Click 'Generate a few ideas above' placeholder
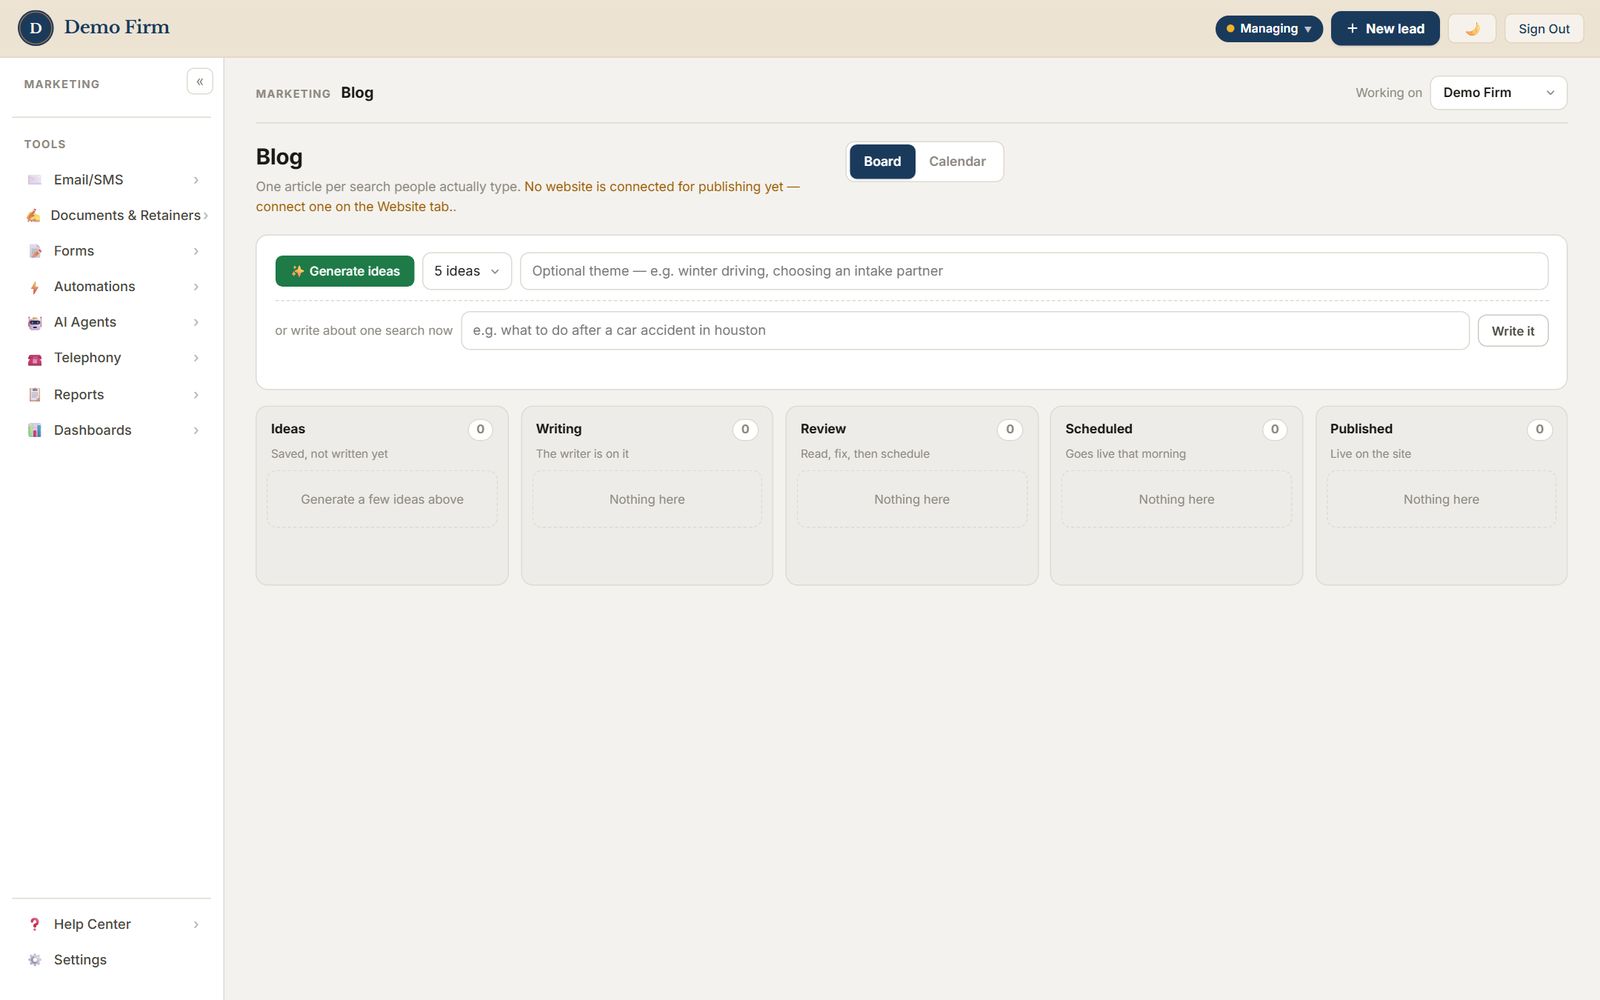 click(382, 499)
